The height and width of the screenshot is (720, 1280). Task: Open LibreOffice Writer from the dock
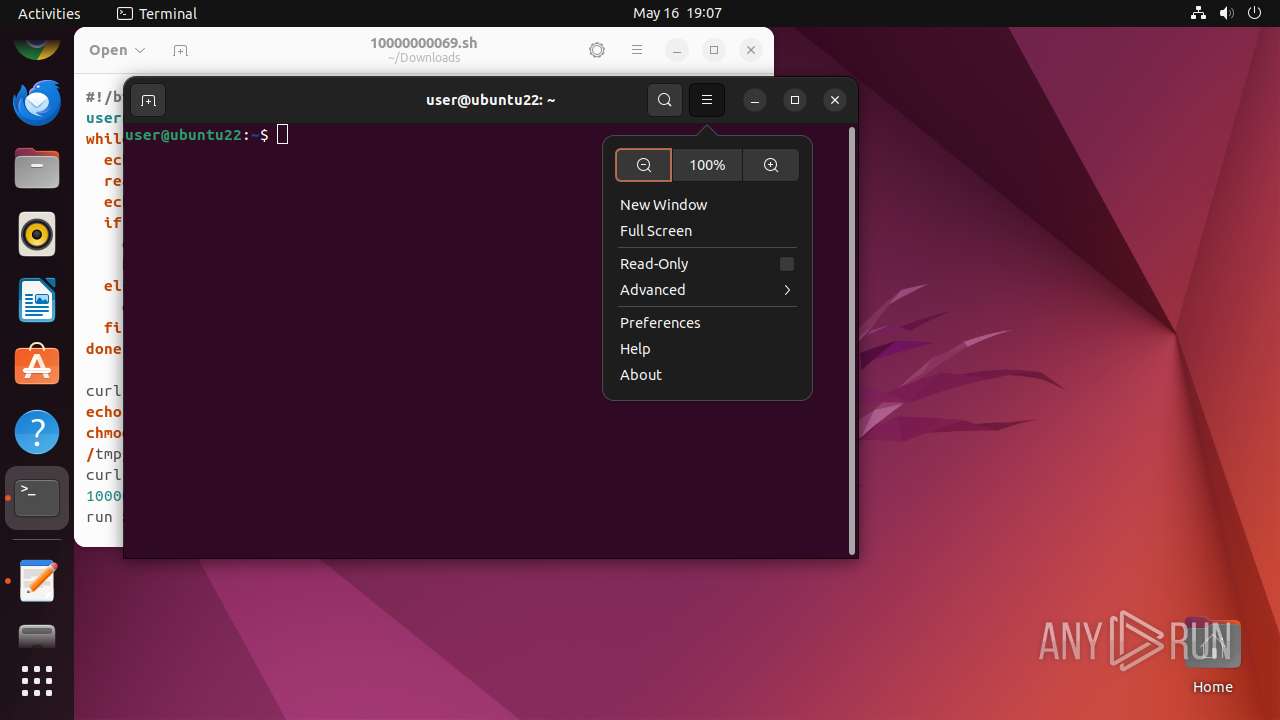[37, 301]
